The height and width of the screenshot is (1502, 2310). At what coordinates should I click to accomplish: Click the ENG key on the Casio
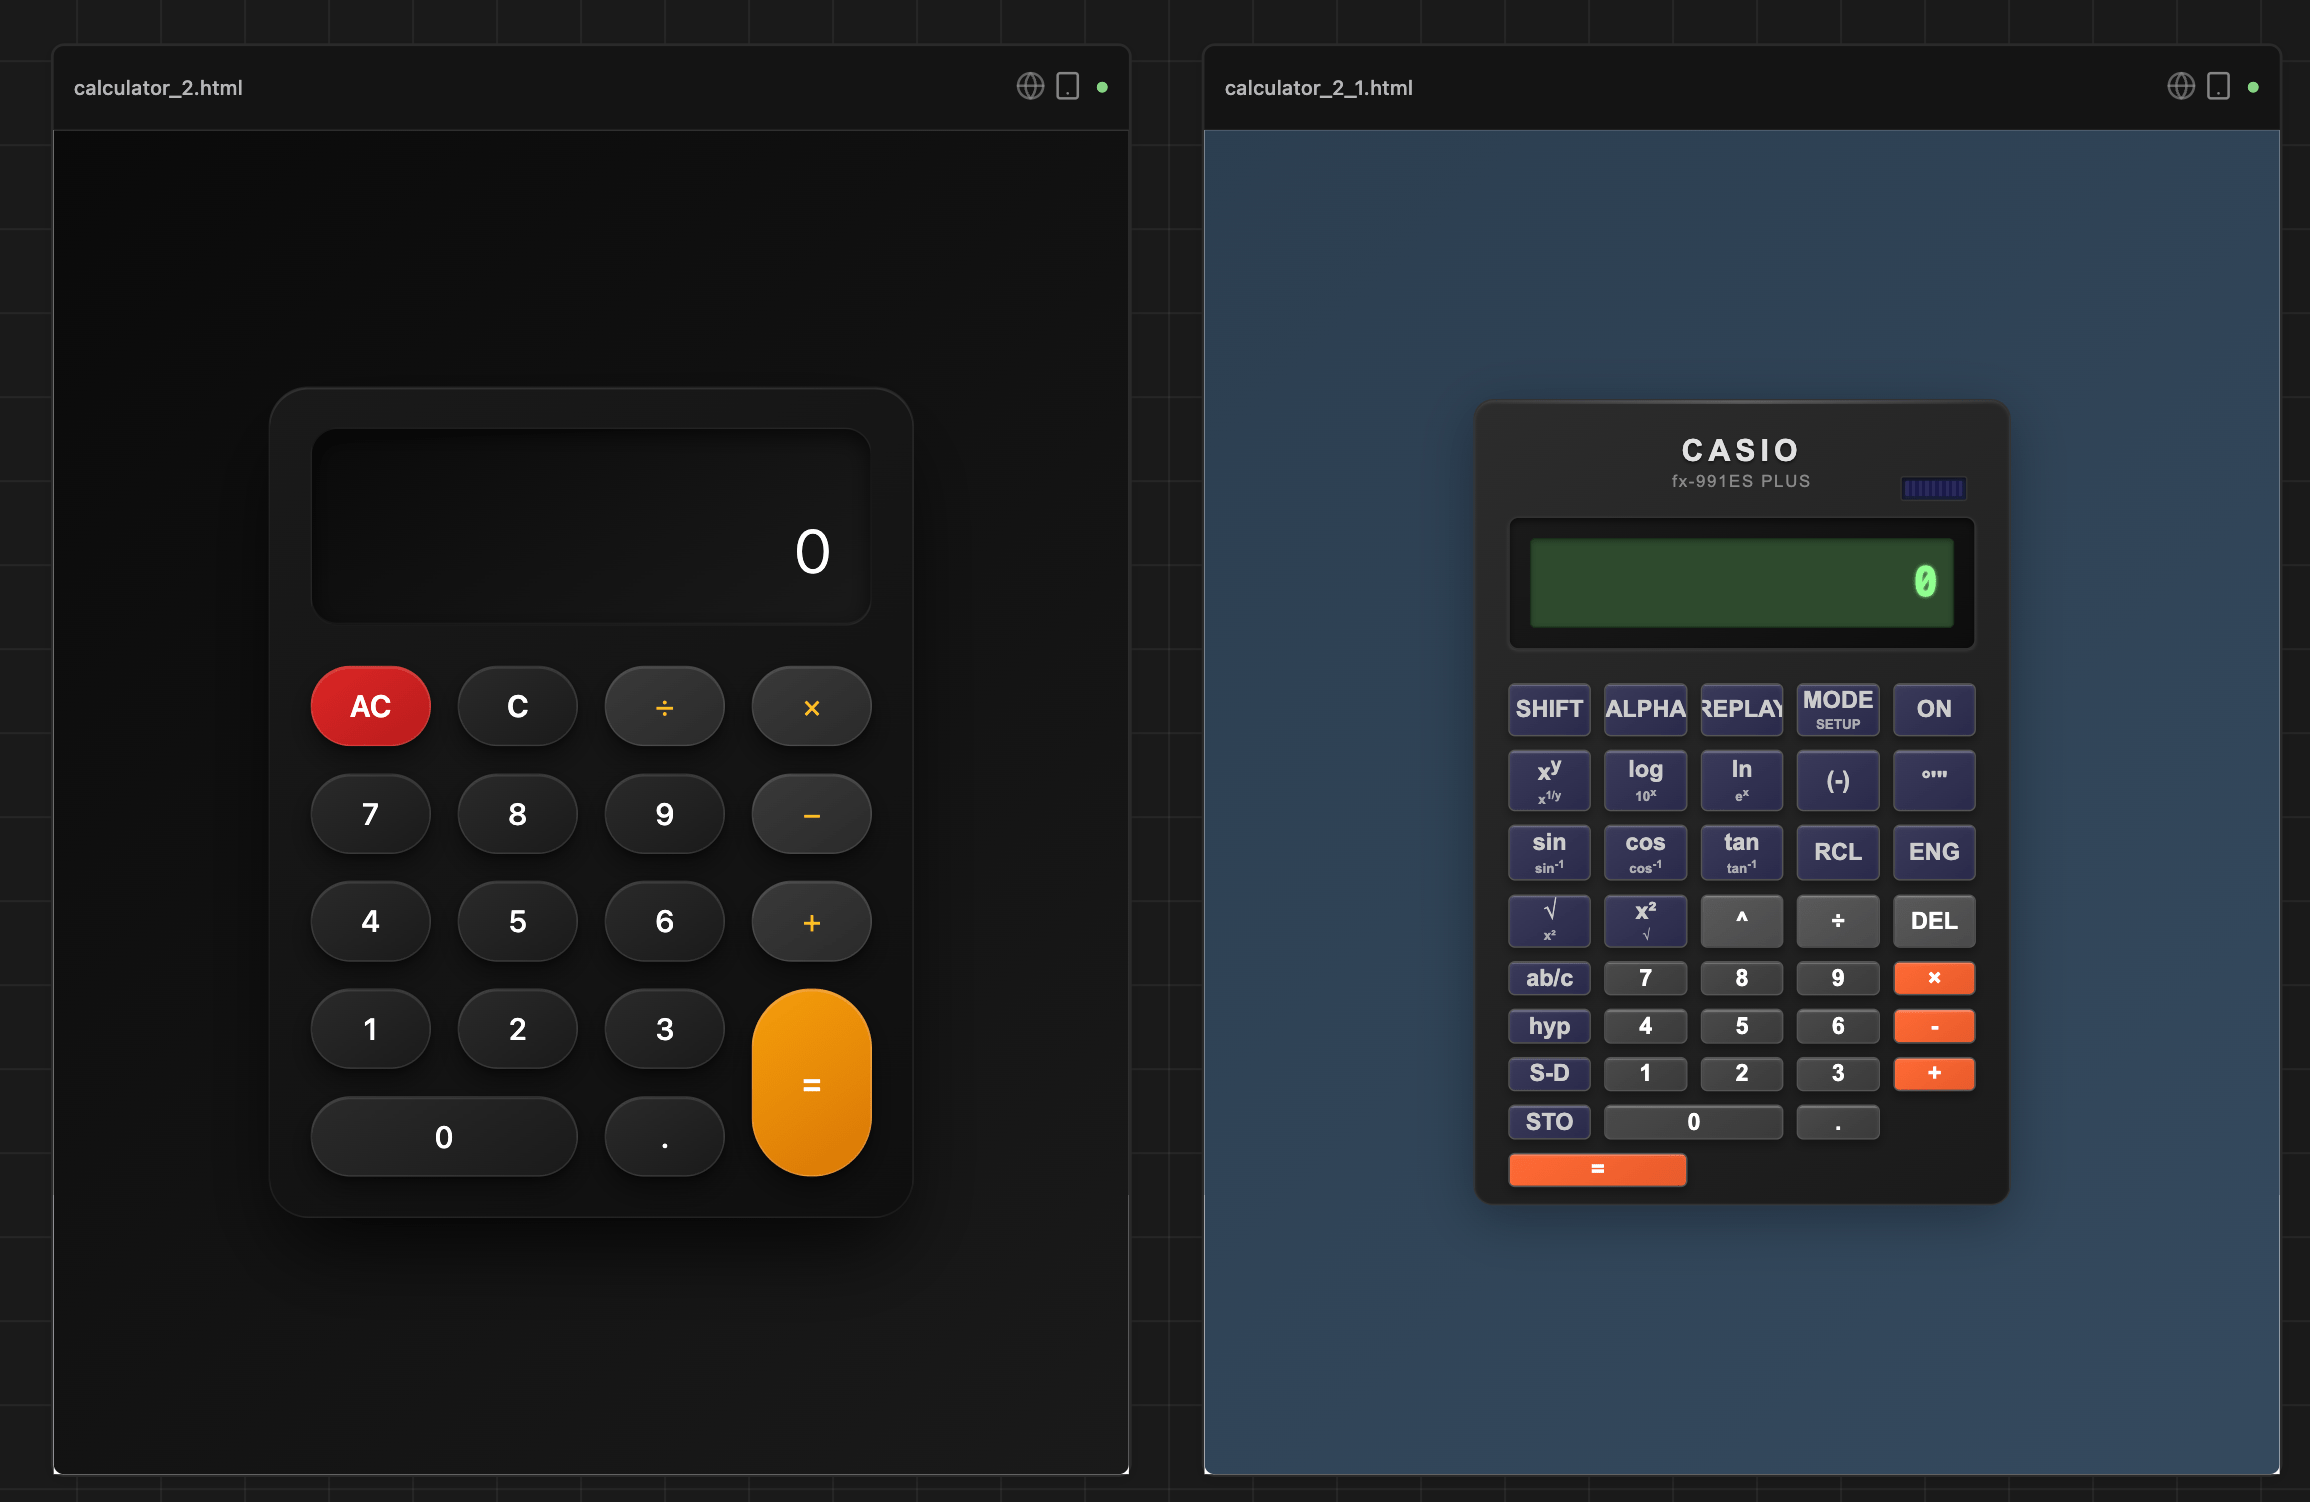point(1934,852)
